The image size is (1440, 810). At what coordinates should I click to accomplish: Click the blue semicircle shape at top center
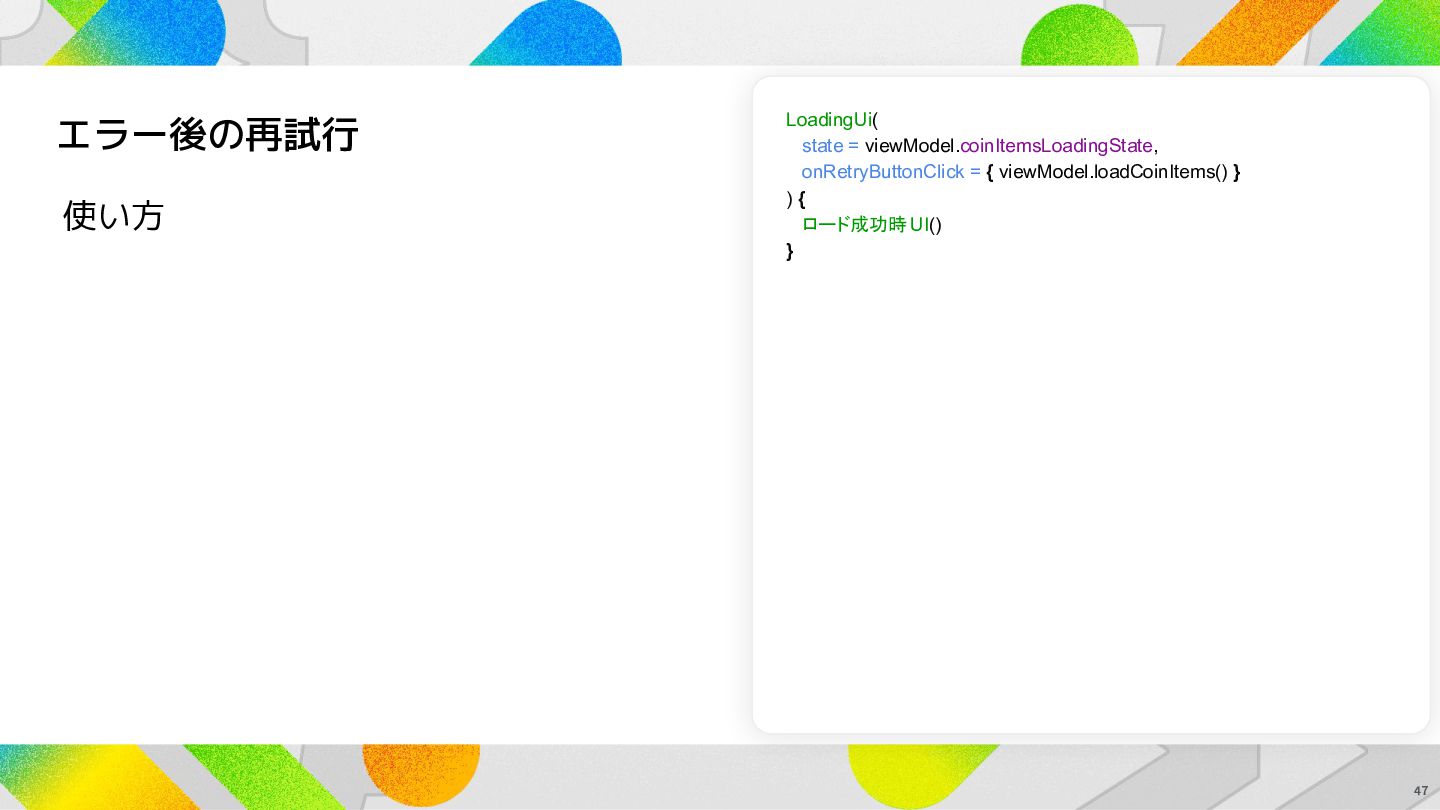(x=560, y=35)
